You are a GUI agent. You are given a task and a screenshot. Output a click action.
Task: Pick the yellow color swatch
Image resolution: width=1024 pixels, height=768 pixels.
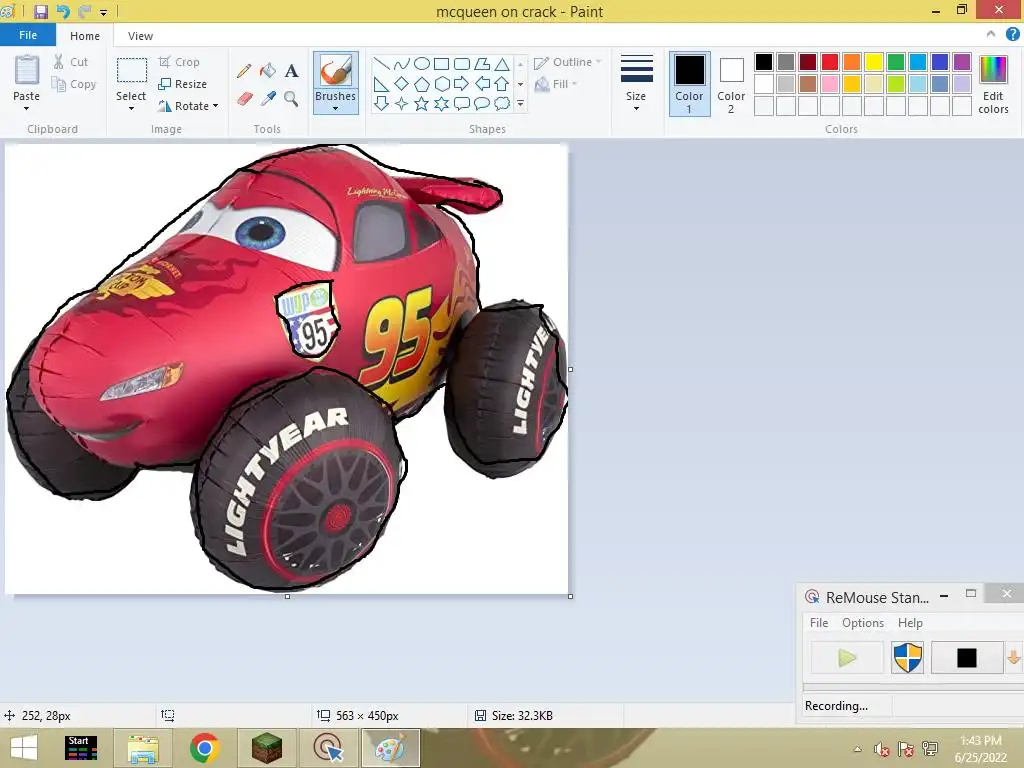tap(874, 62)
